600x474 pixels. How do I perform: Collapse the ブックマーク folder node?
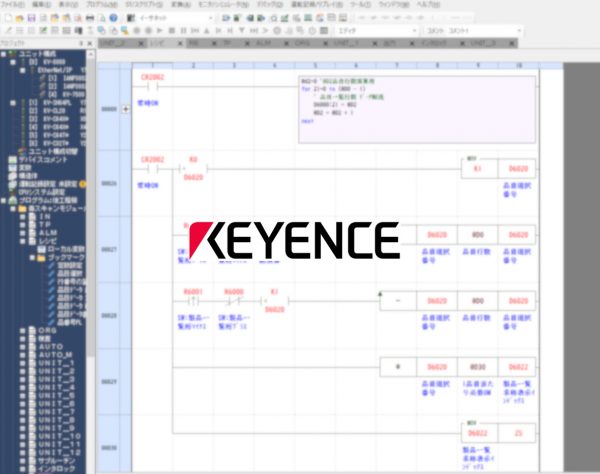pos(32,257)
